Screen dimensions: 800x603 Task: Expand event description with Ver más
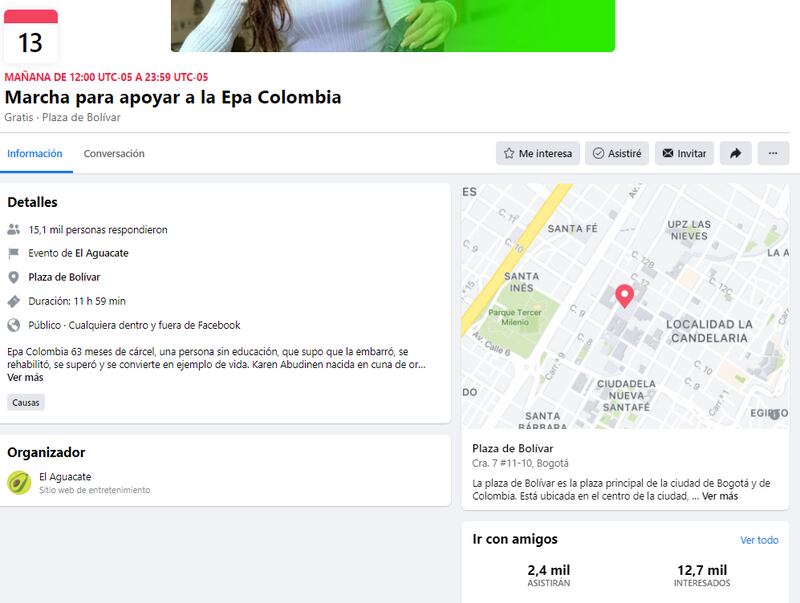pyautogui.click(x=25, y=378)
